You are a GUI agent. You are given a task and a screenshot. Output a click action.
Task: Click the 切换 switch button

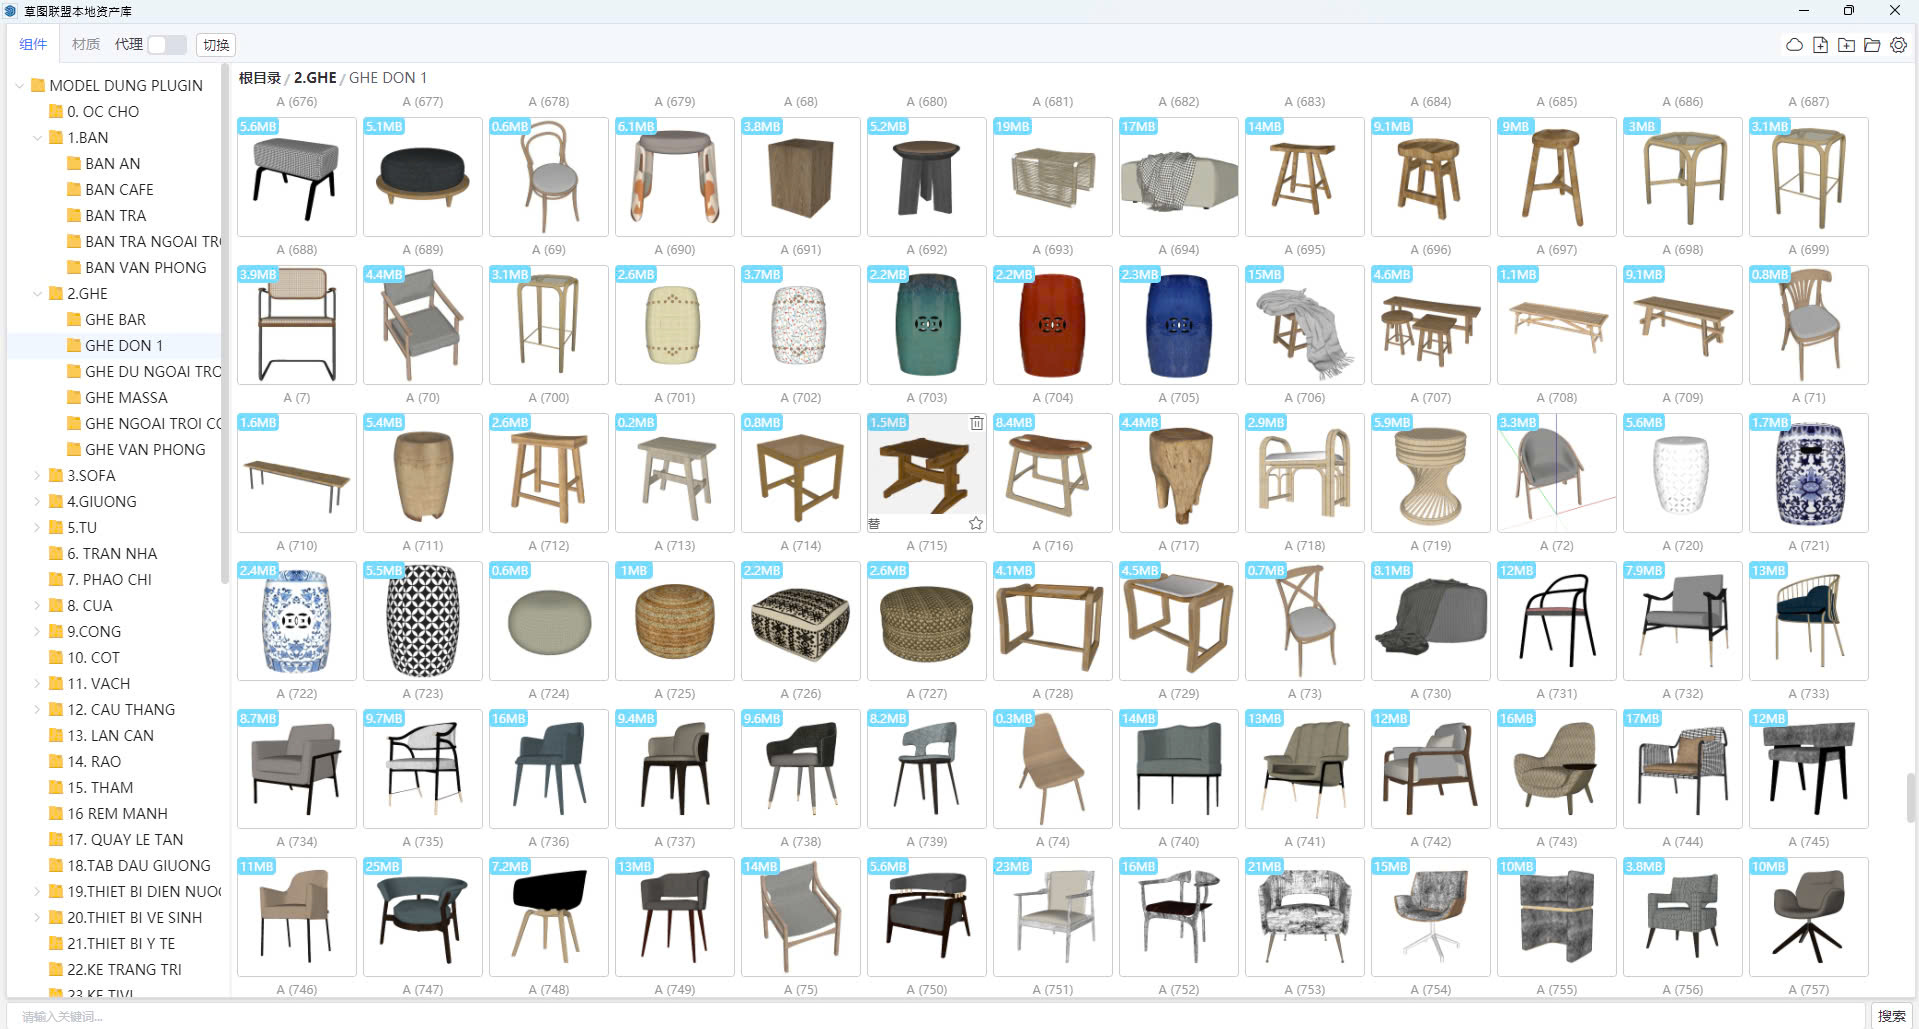216,45
